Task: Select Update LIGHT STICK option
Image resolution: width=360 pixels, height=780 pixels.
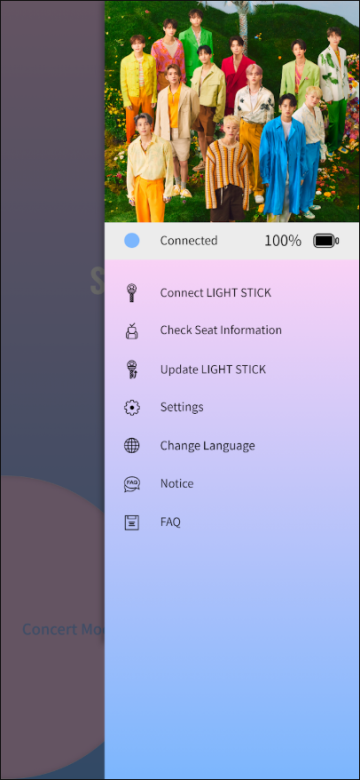Action: (213, 369)
